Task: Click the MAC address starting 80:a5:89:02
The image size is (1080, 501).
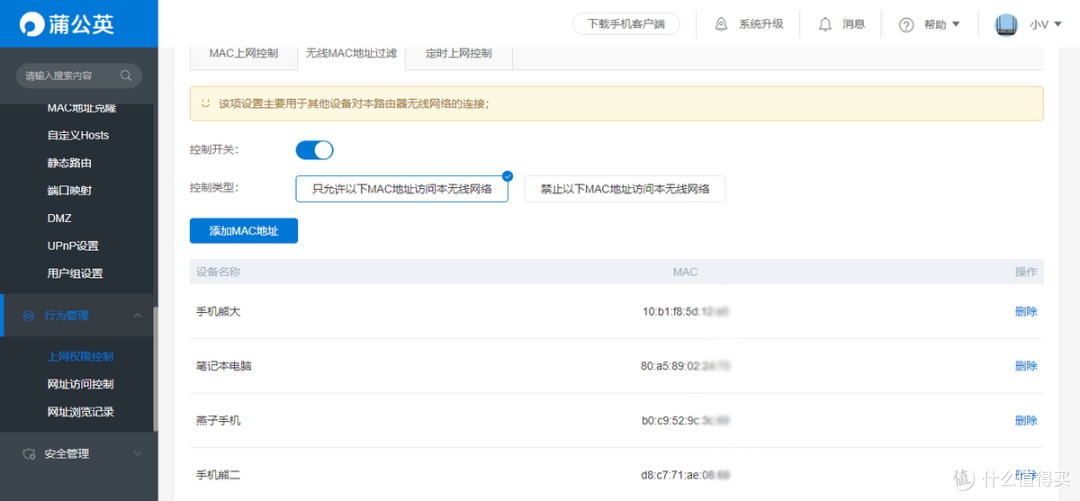Action: pyautogui.click(x=685, y=366)
